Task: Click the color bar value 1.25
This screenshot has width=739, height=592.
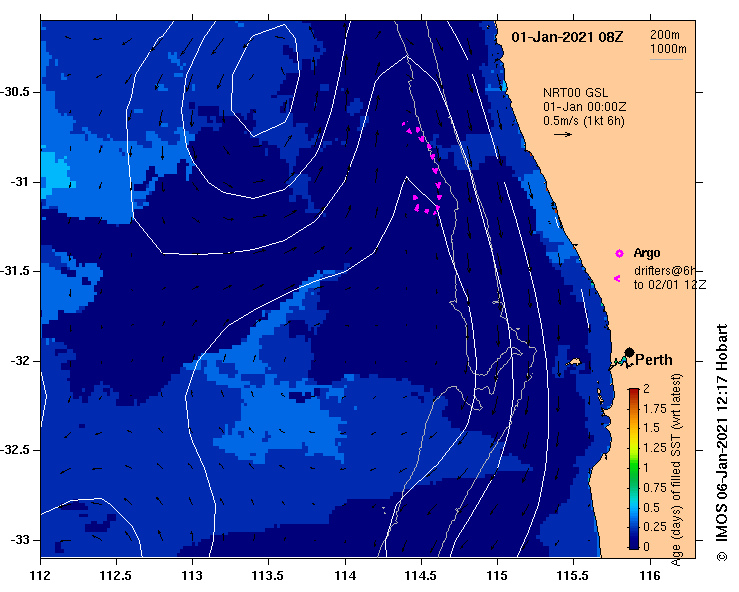Action: (x=655, y=448)
